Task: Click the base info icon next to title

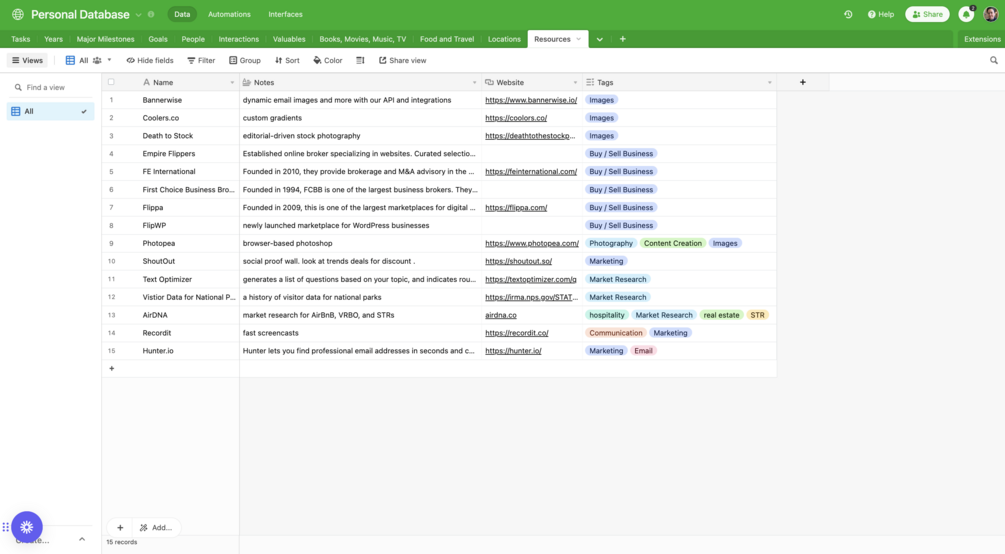Action: [151, 14]
